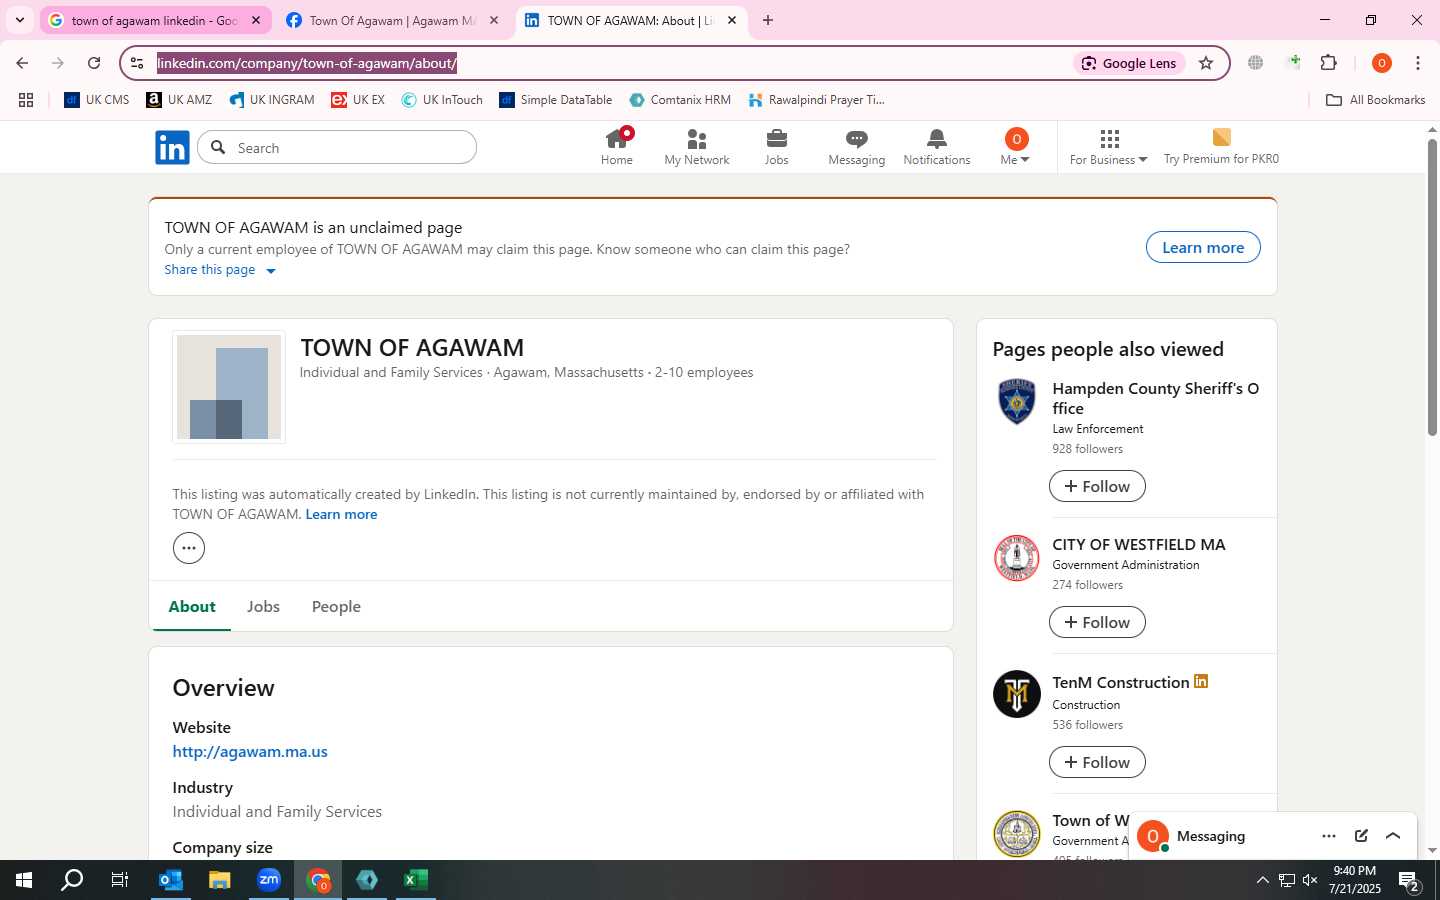Screen dimensions: 1440x900
Task: Click Learn more link in listing notice
Action: coord(341,514)
